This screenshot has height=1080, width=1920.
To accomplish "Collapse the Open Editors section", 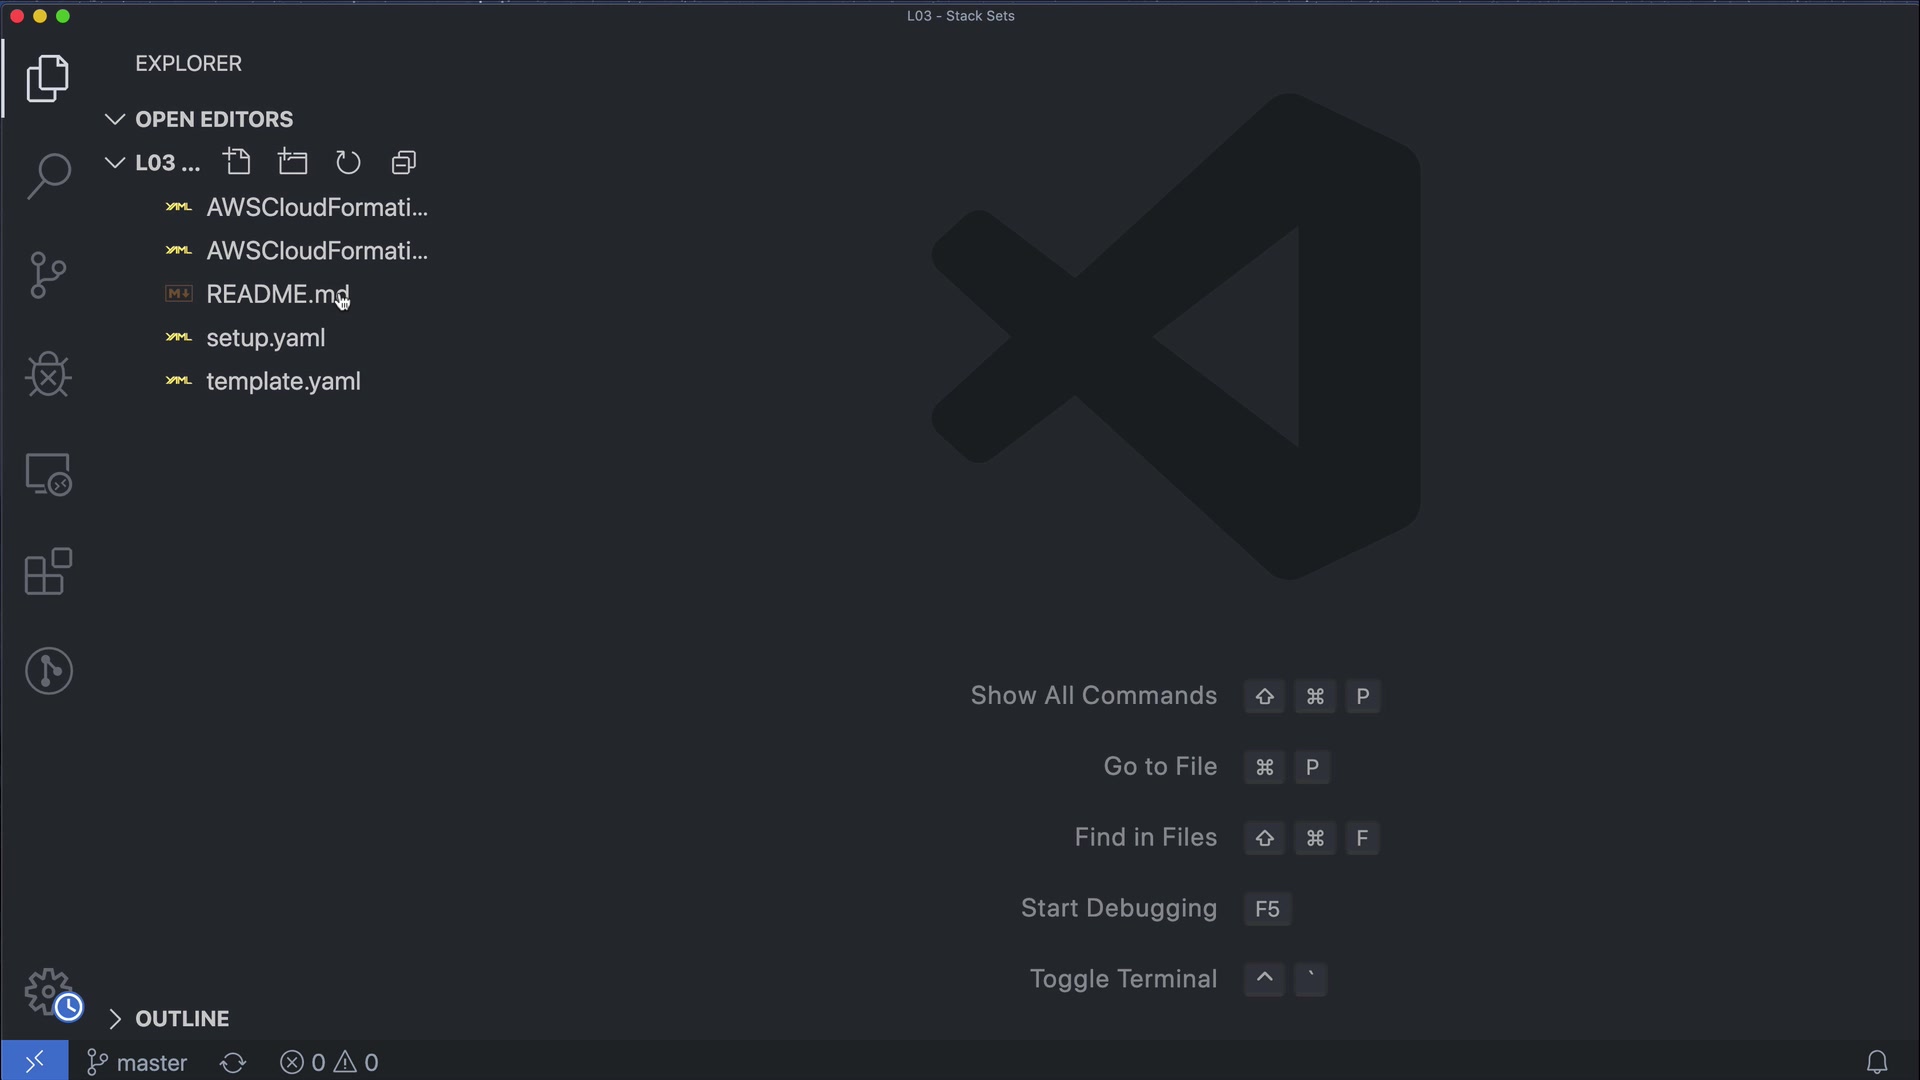I will pyautogui.click(x=199, y=119).
